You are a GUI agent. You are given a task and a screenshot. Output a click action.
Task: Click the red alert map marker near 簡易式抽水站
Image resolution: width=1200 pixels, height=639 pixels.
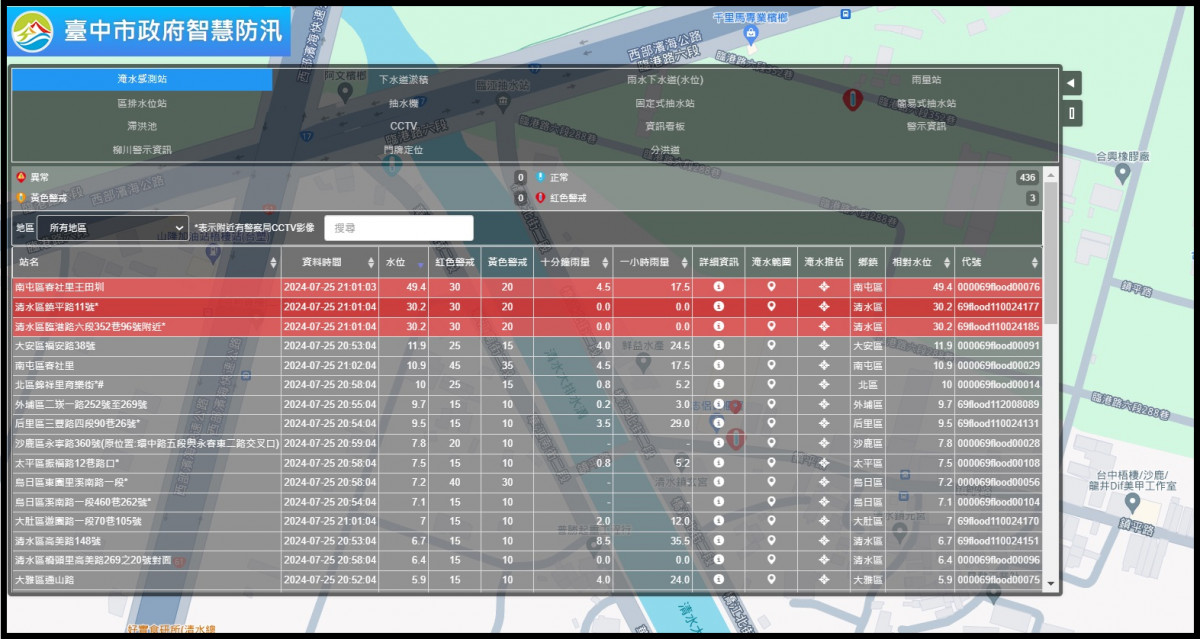pyautogui.click(x=851, y=99)
